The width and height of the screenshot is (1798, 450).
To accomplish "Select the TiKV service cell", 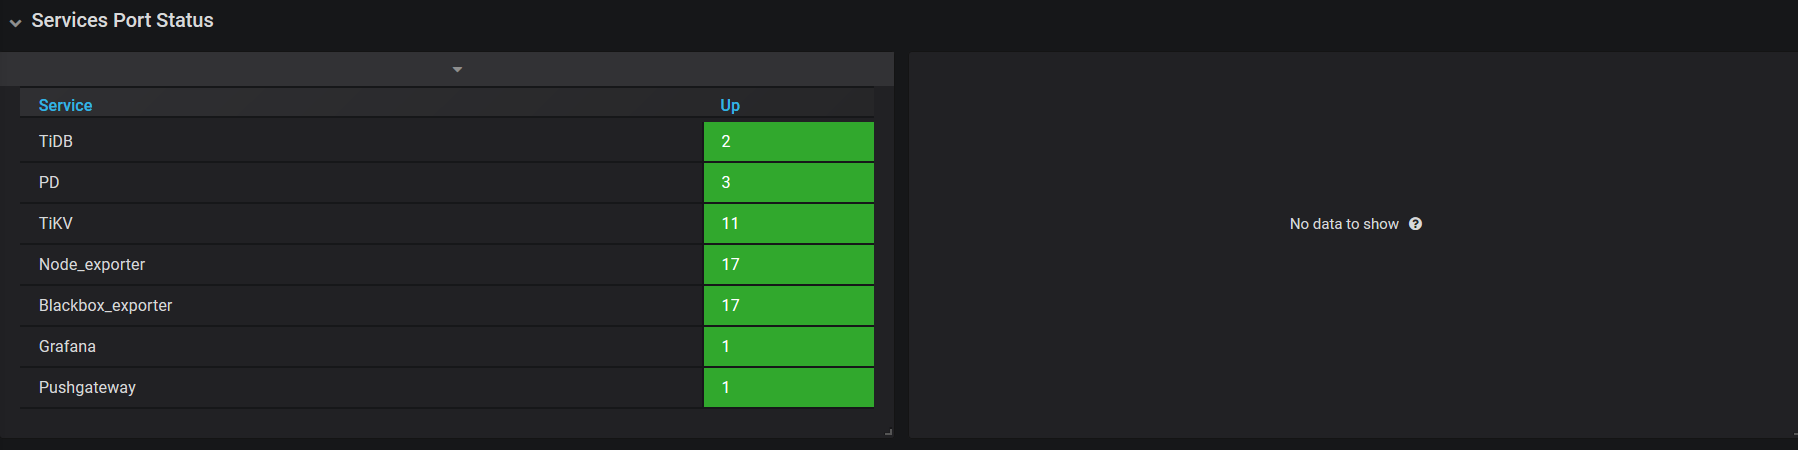I will click(56, 223).
